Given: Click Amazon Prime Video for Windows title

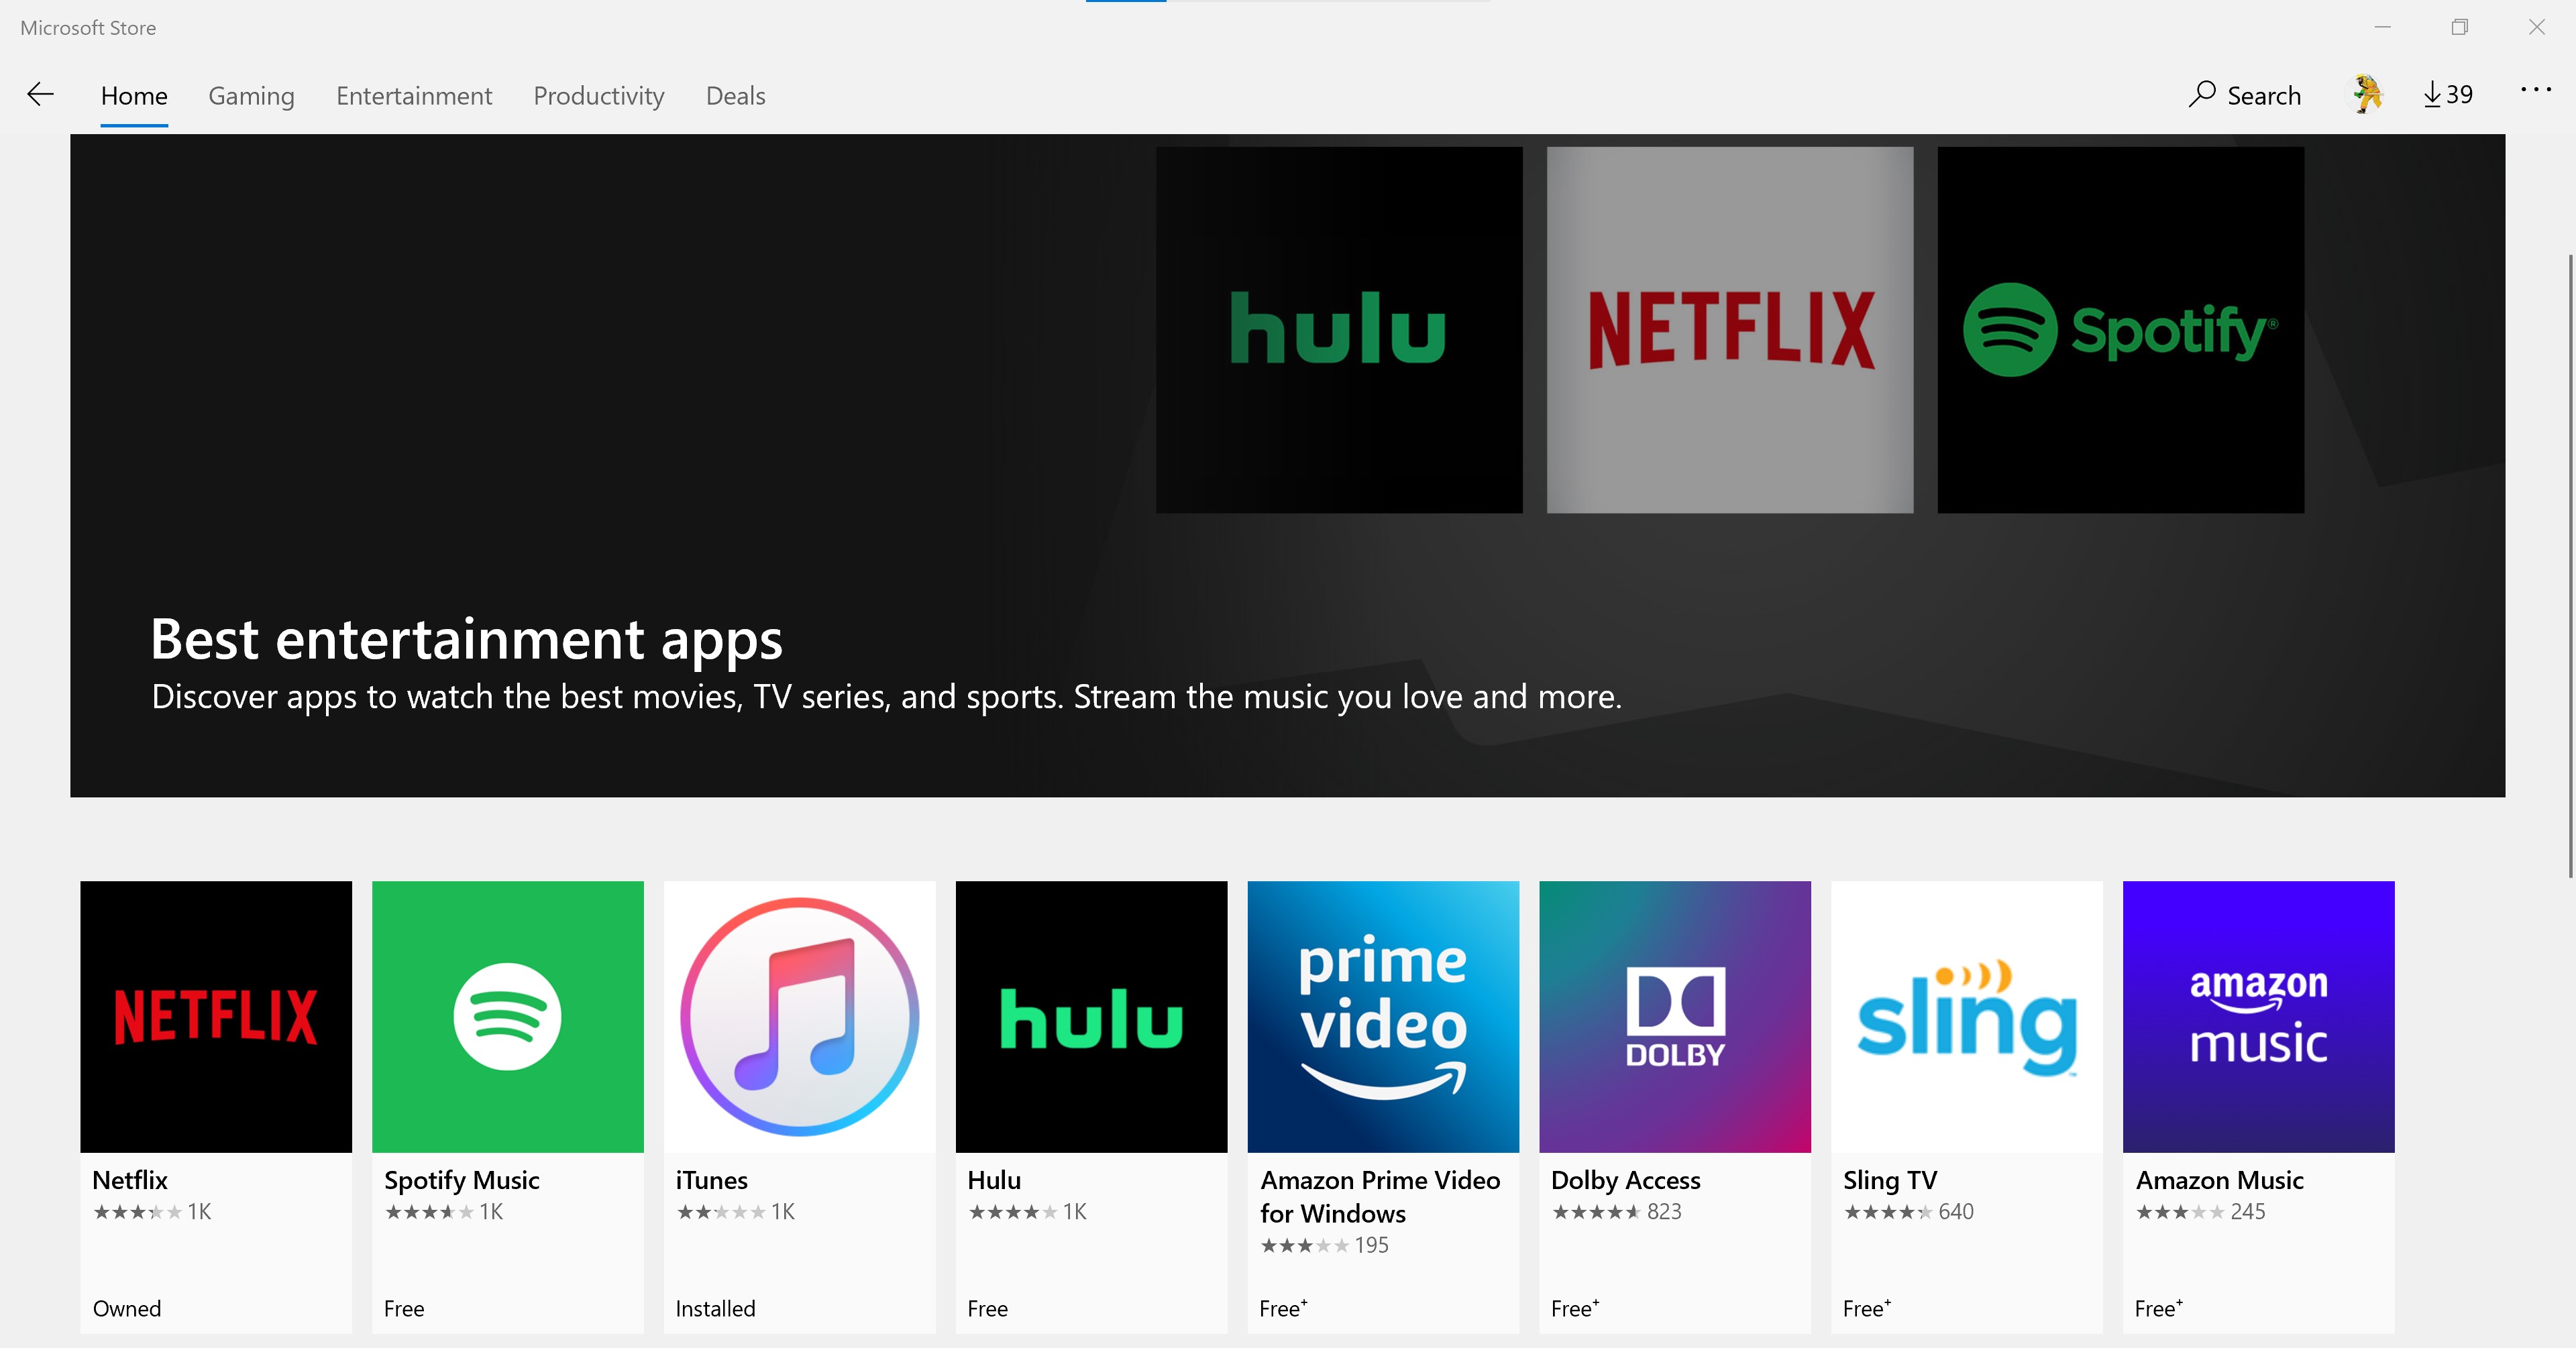Looking at the screenshot, I should click(x=1380, y=1197).
